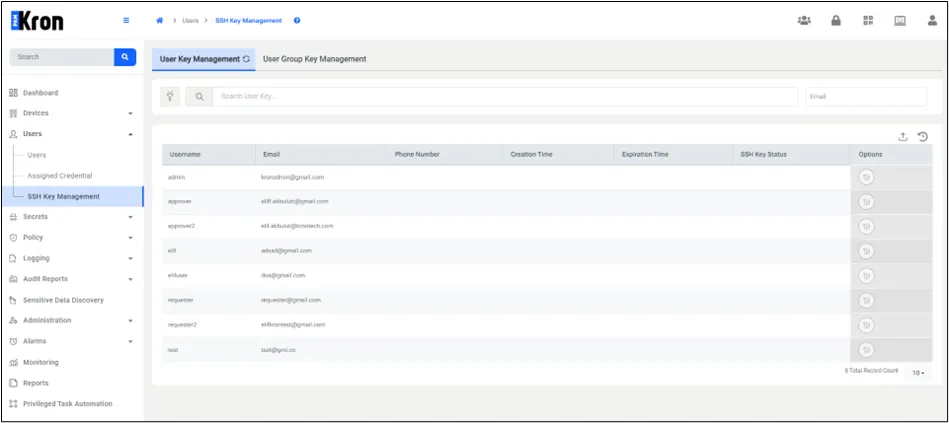This screenshot has width=949, height=423.
Task: Select SSH Key Management sidebar item
Action: 75,196
